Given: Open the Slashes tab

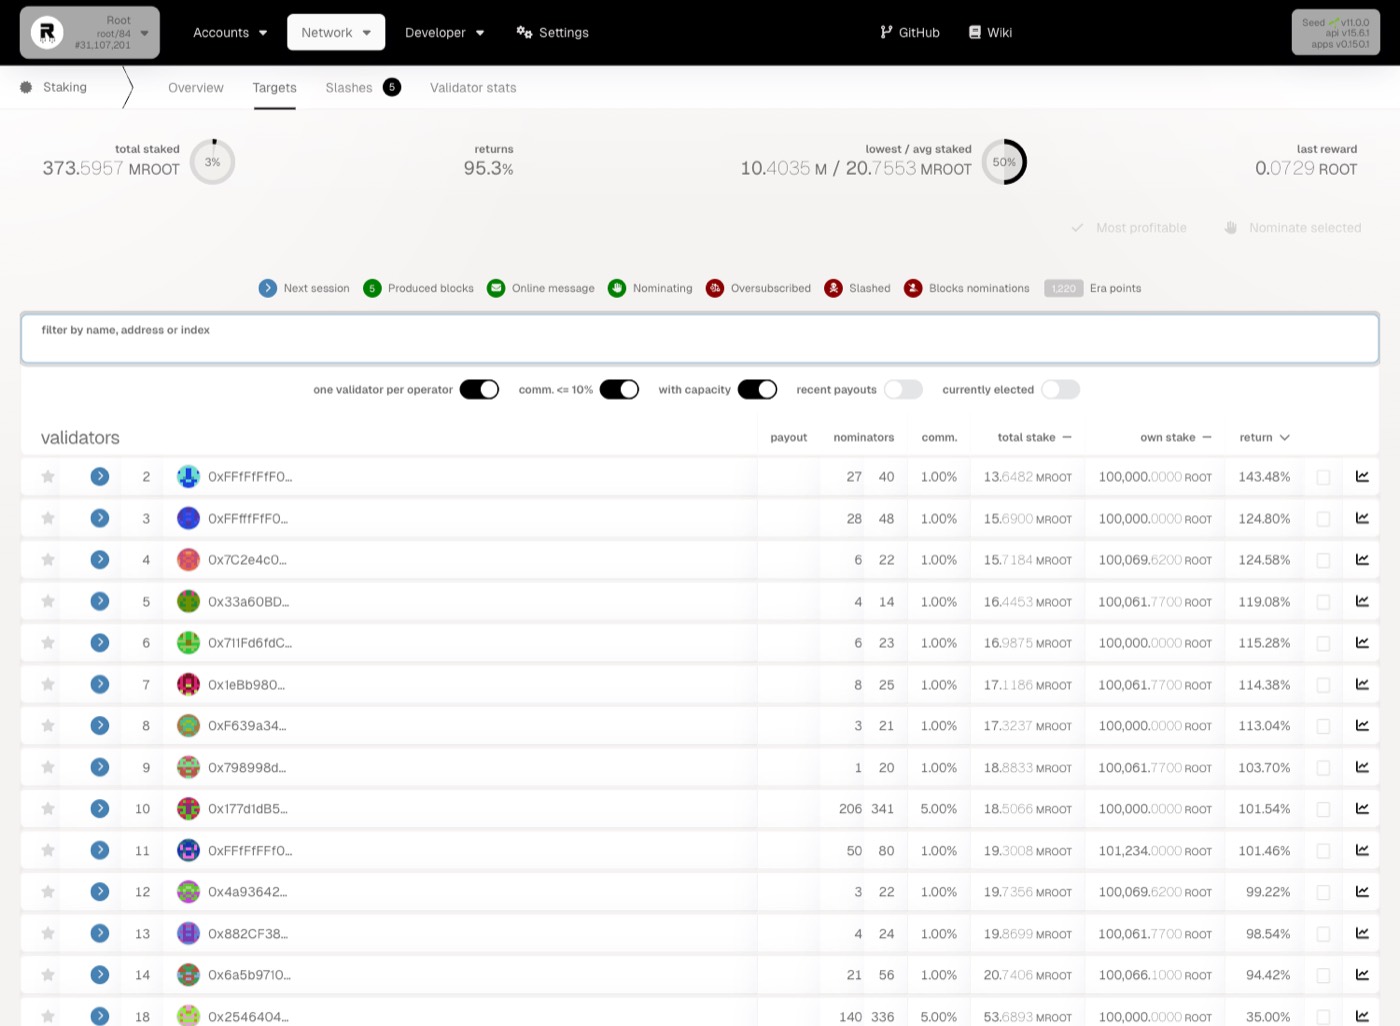Looking at the screenshot, I should pos(362,88).
